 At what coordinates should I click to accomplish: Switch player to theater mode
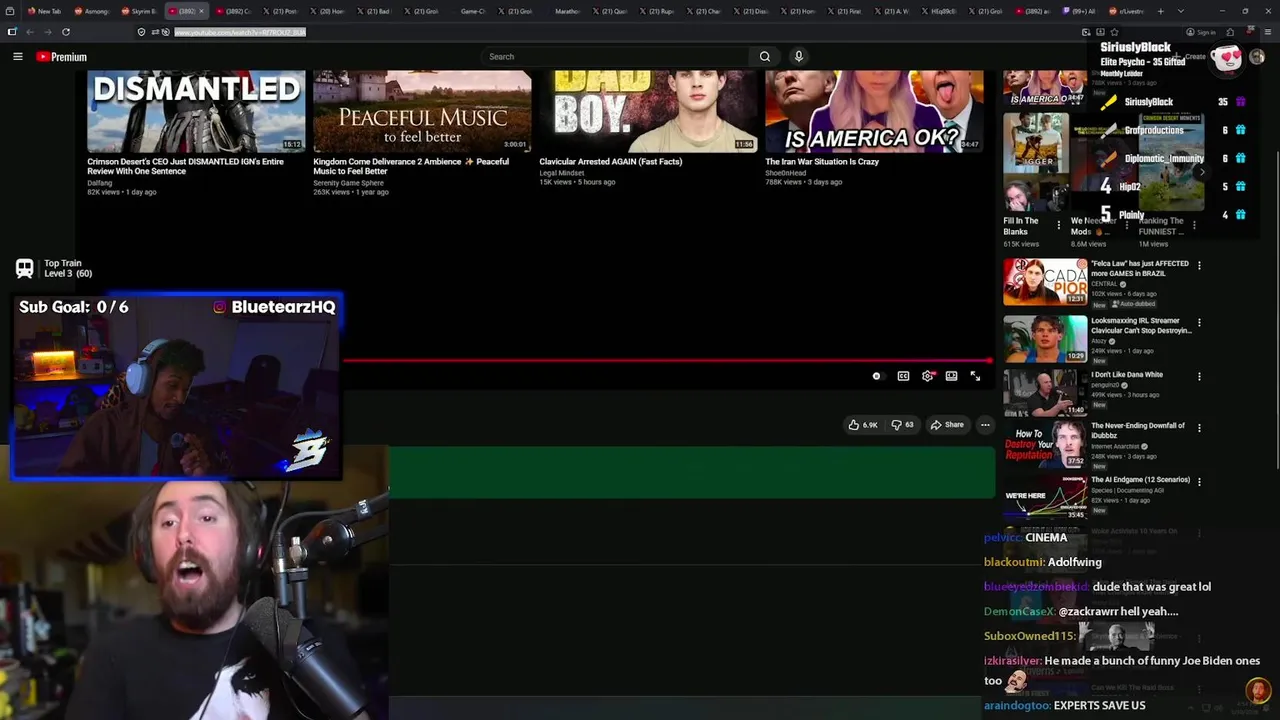[951, 376]
